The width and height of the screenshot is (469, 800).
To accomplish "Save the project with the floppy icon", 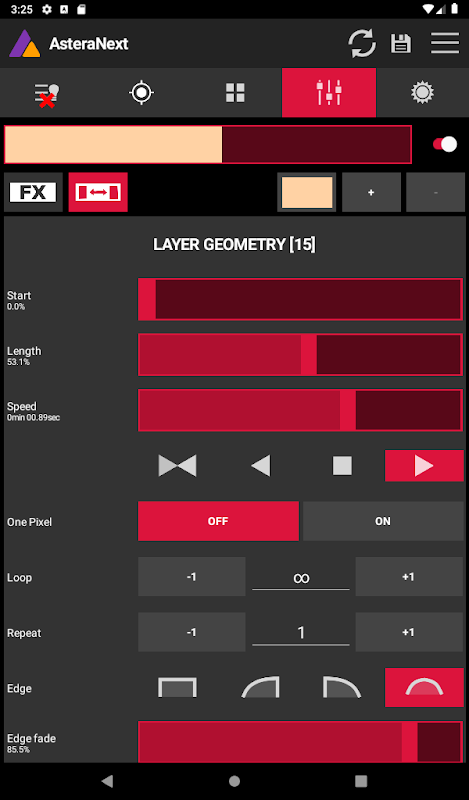I will coord(401,43).
